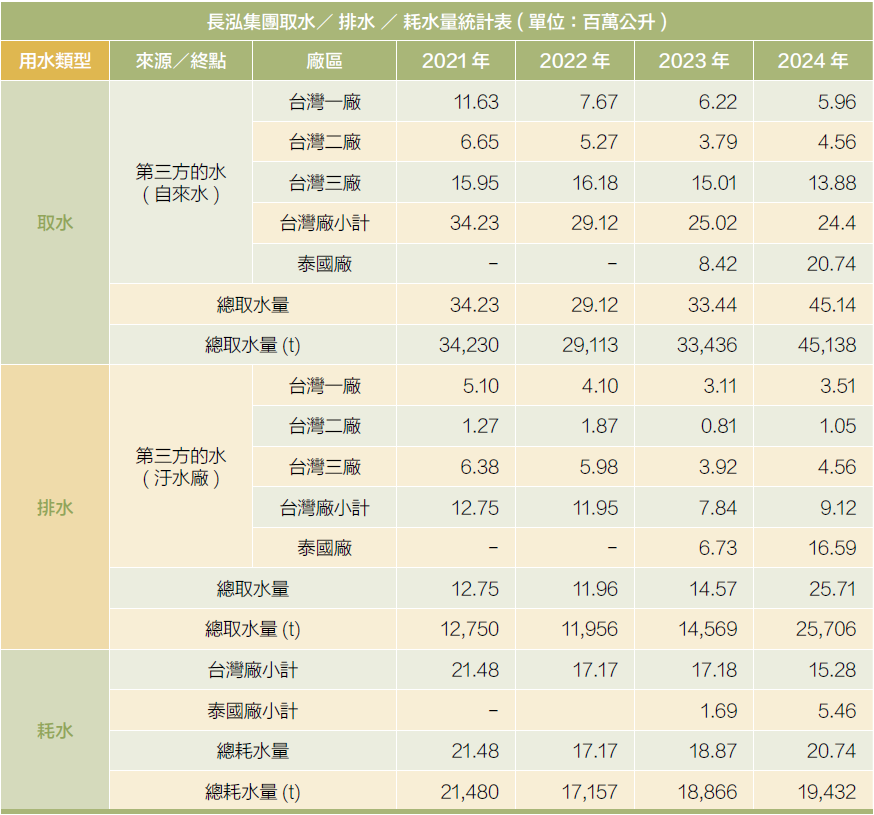Select the value 45.14
This screenshot has height=815, width=874.
832,305
